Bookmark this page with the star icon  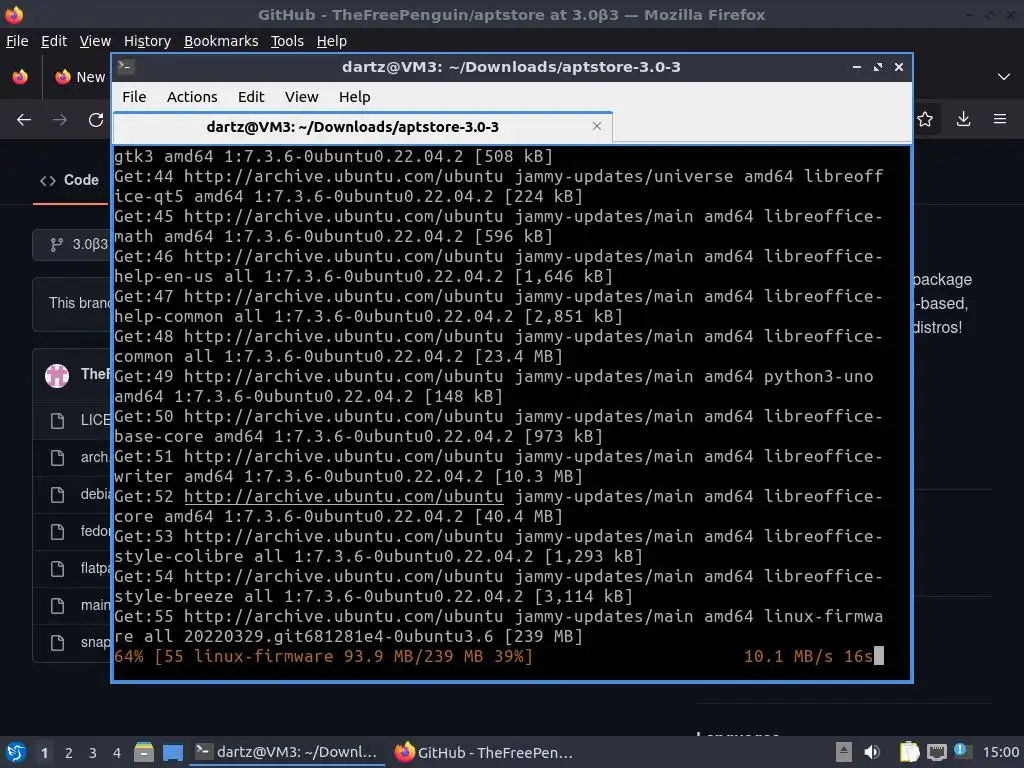(925, 119)
